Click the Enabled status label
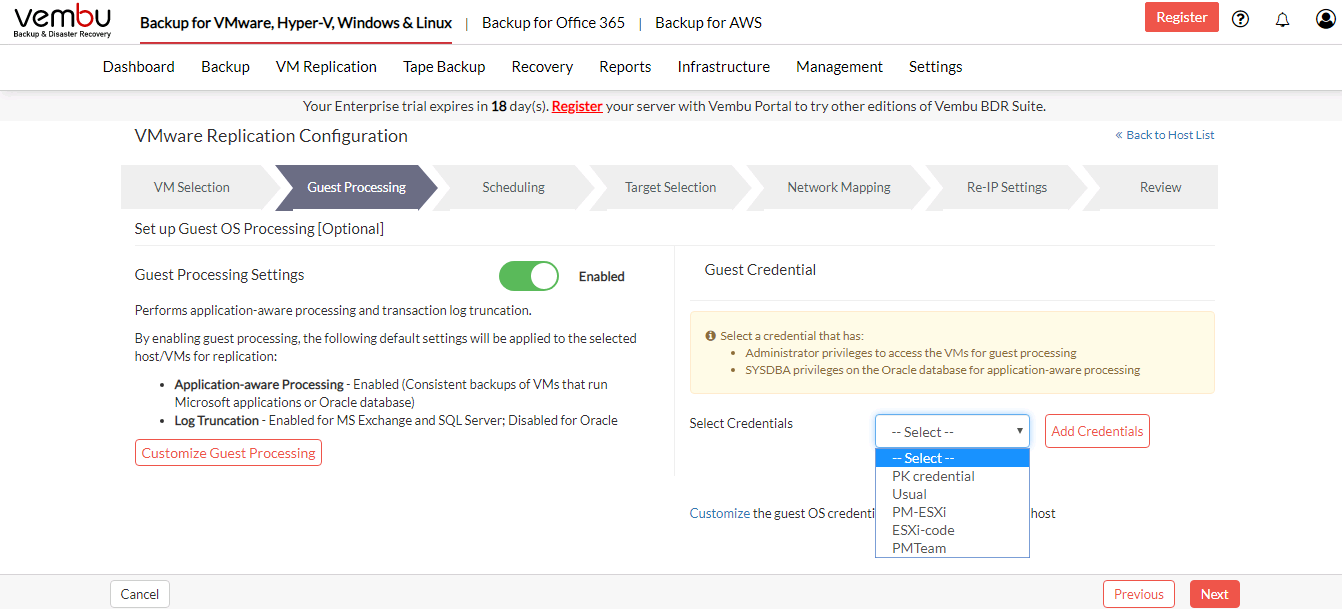1342x609 pixels. click(x=602, y=277)
